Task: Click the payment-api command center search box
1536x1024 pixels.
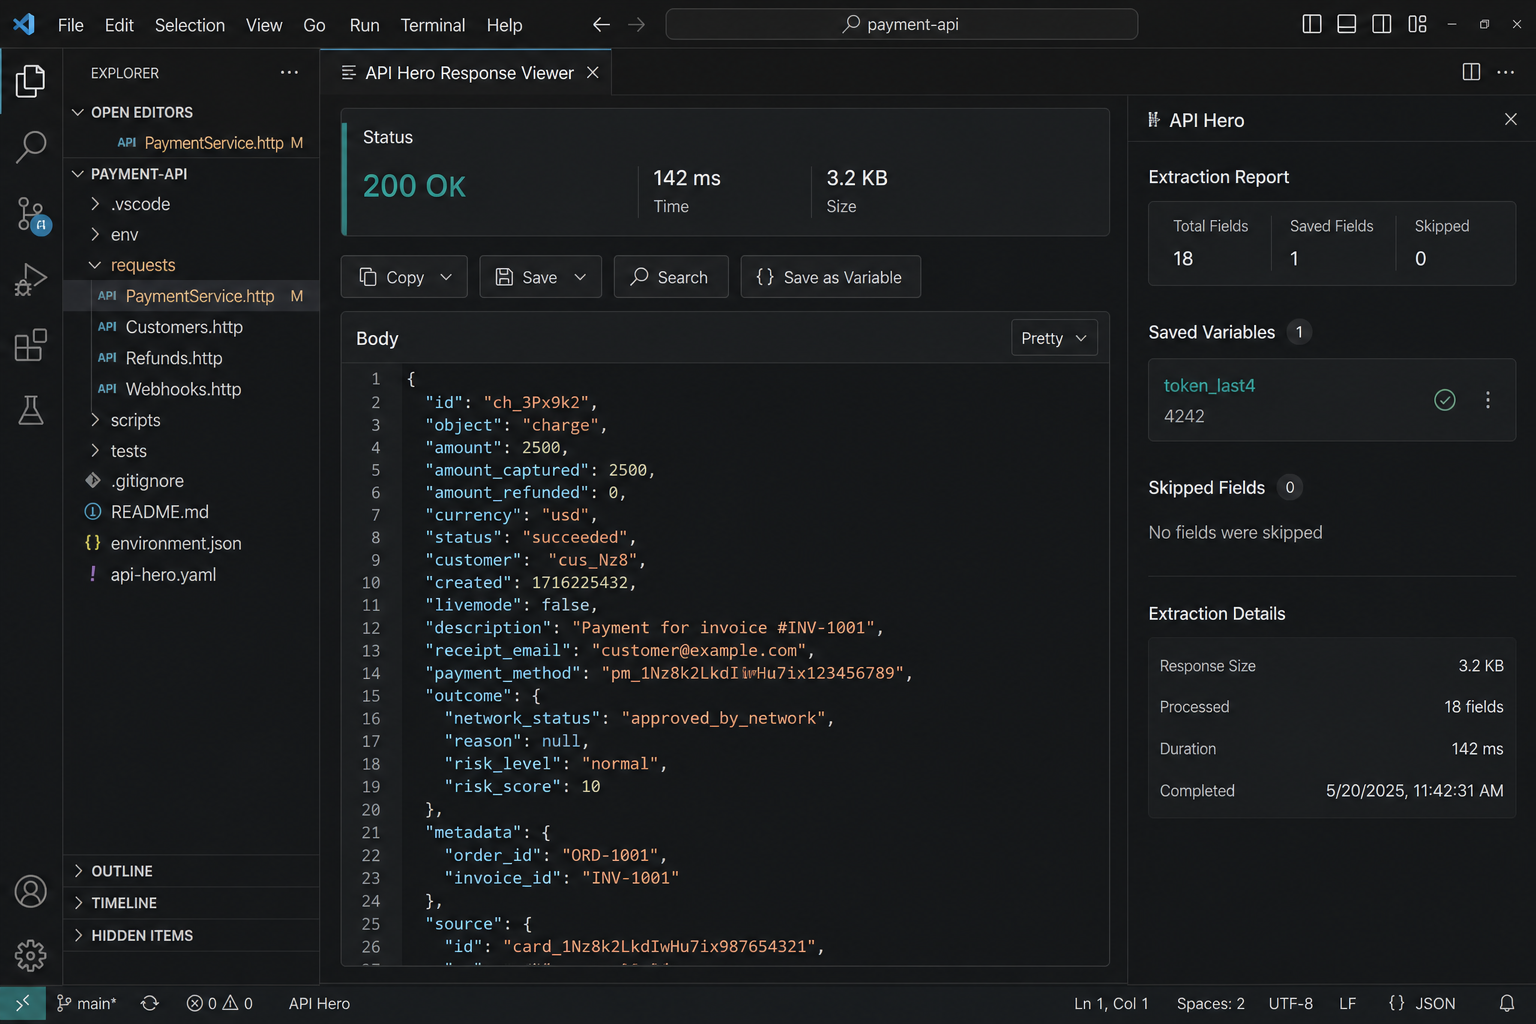Action: coord(901,24)
